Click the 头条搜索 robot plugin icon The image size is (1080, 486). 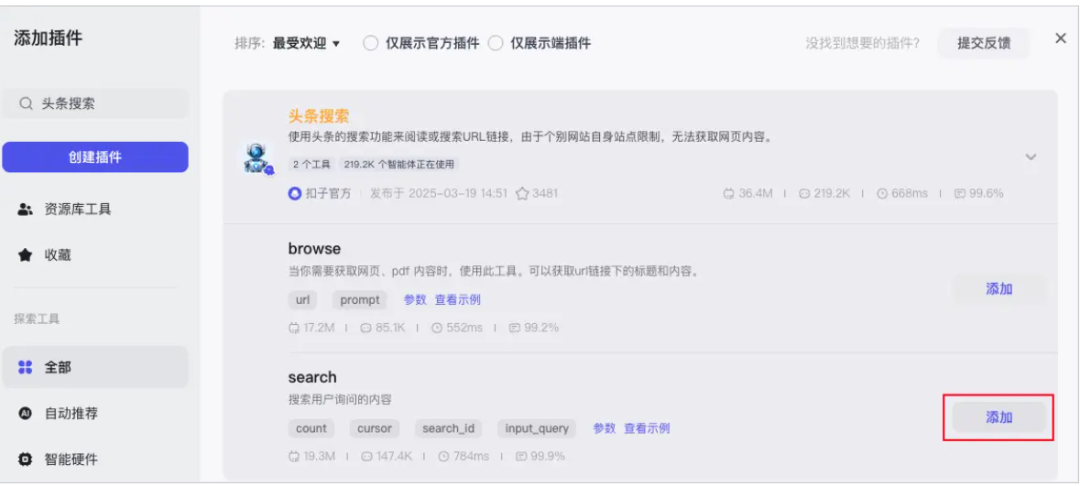259,158
